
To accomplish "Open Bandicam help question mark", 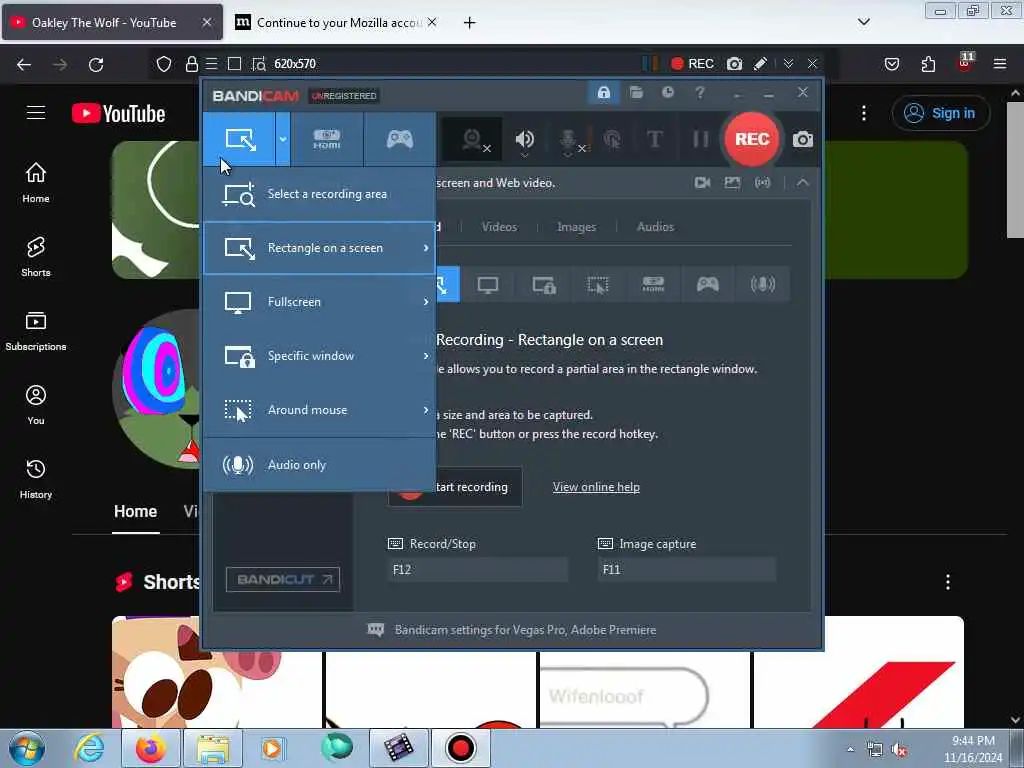I will (x=700, y=93).
